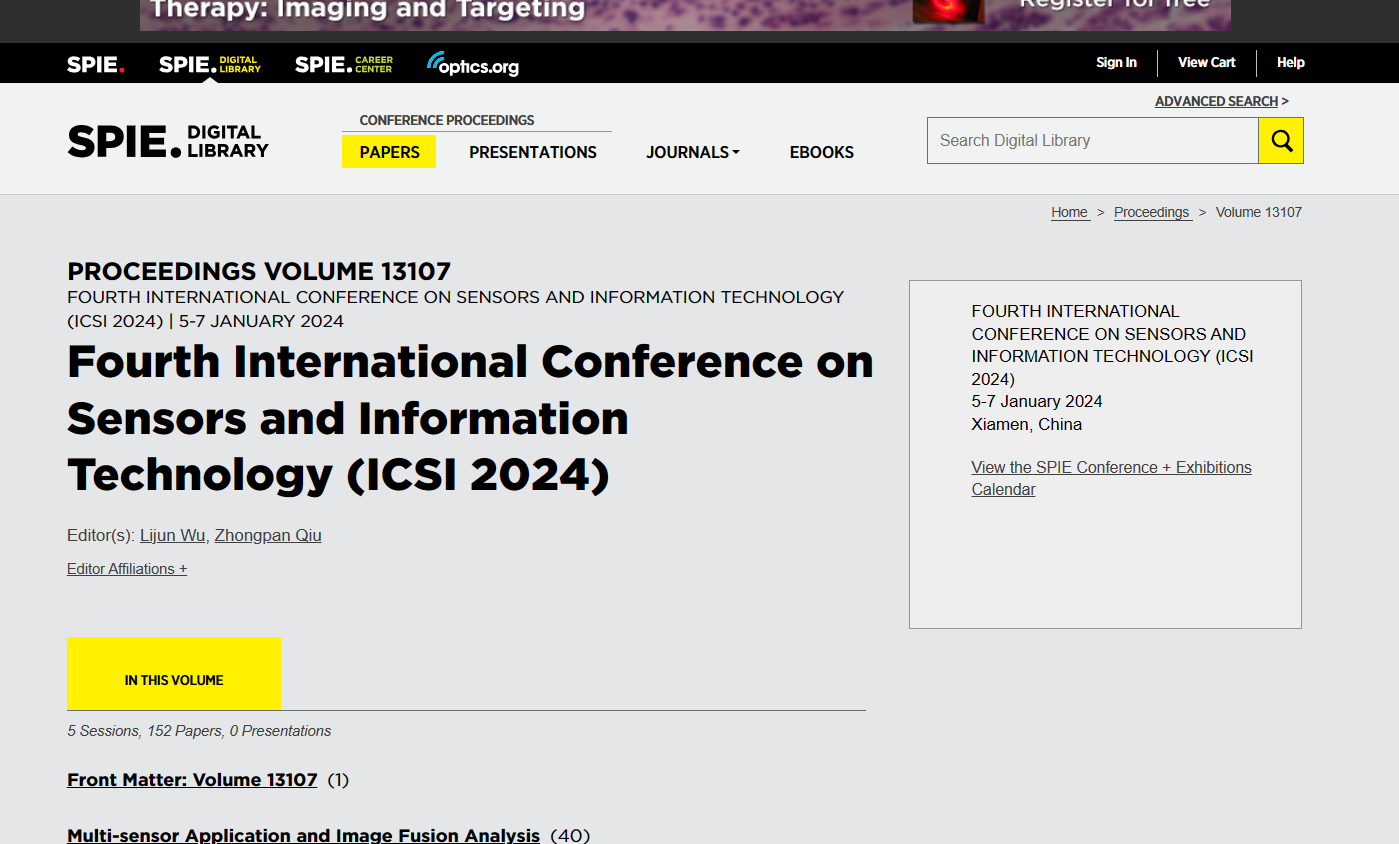Go to Proceedings breadcrumb
This screenshot has width=1399, height=844.
click(x=1152, y=212)
